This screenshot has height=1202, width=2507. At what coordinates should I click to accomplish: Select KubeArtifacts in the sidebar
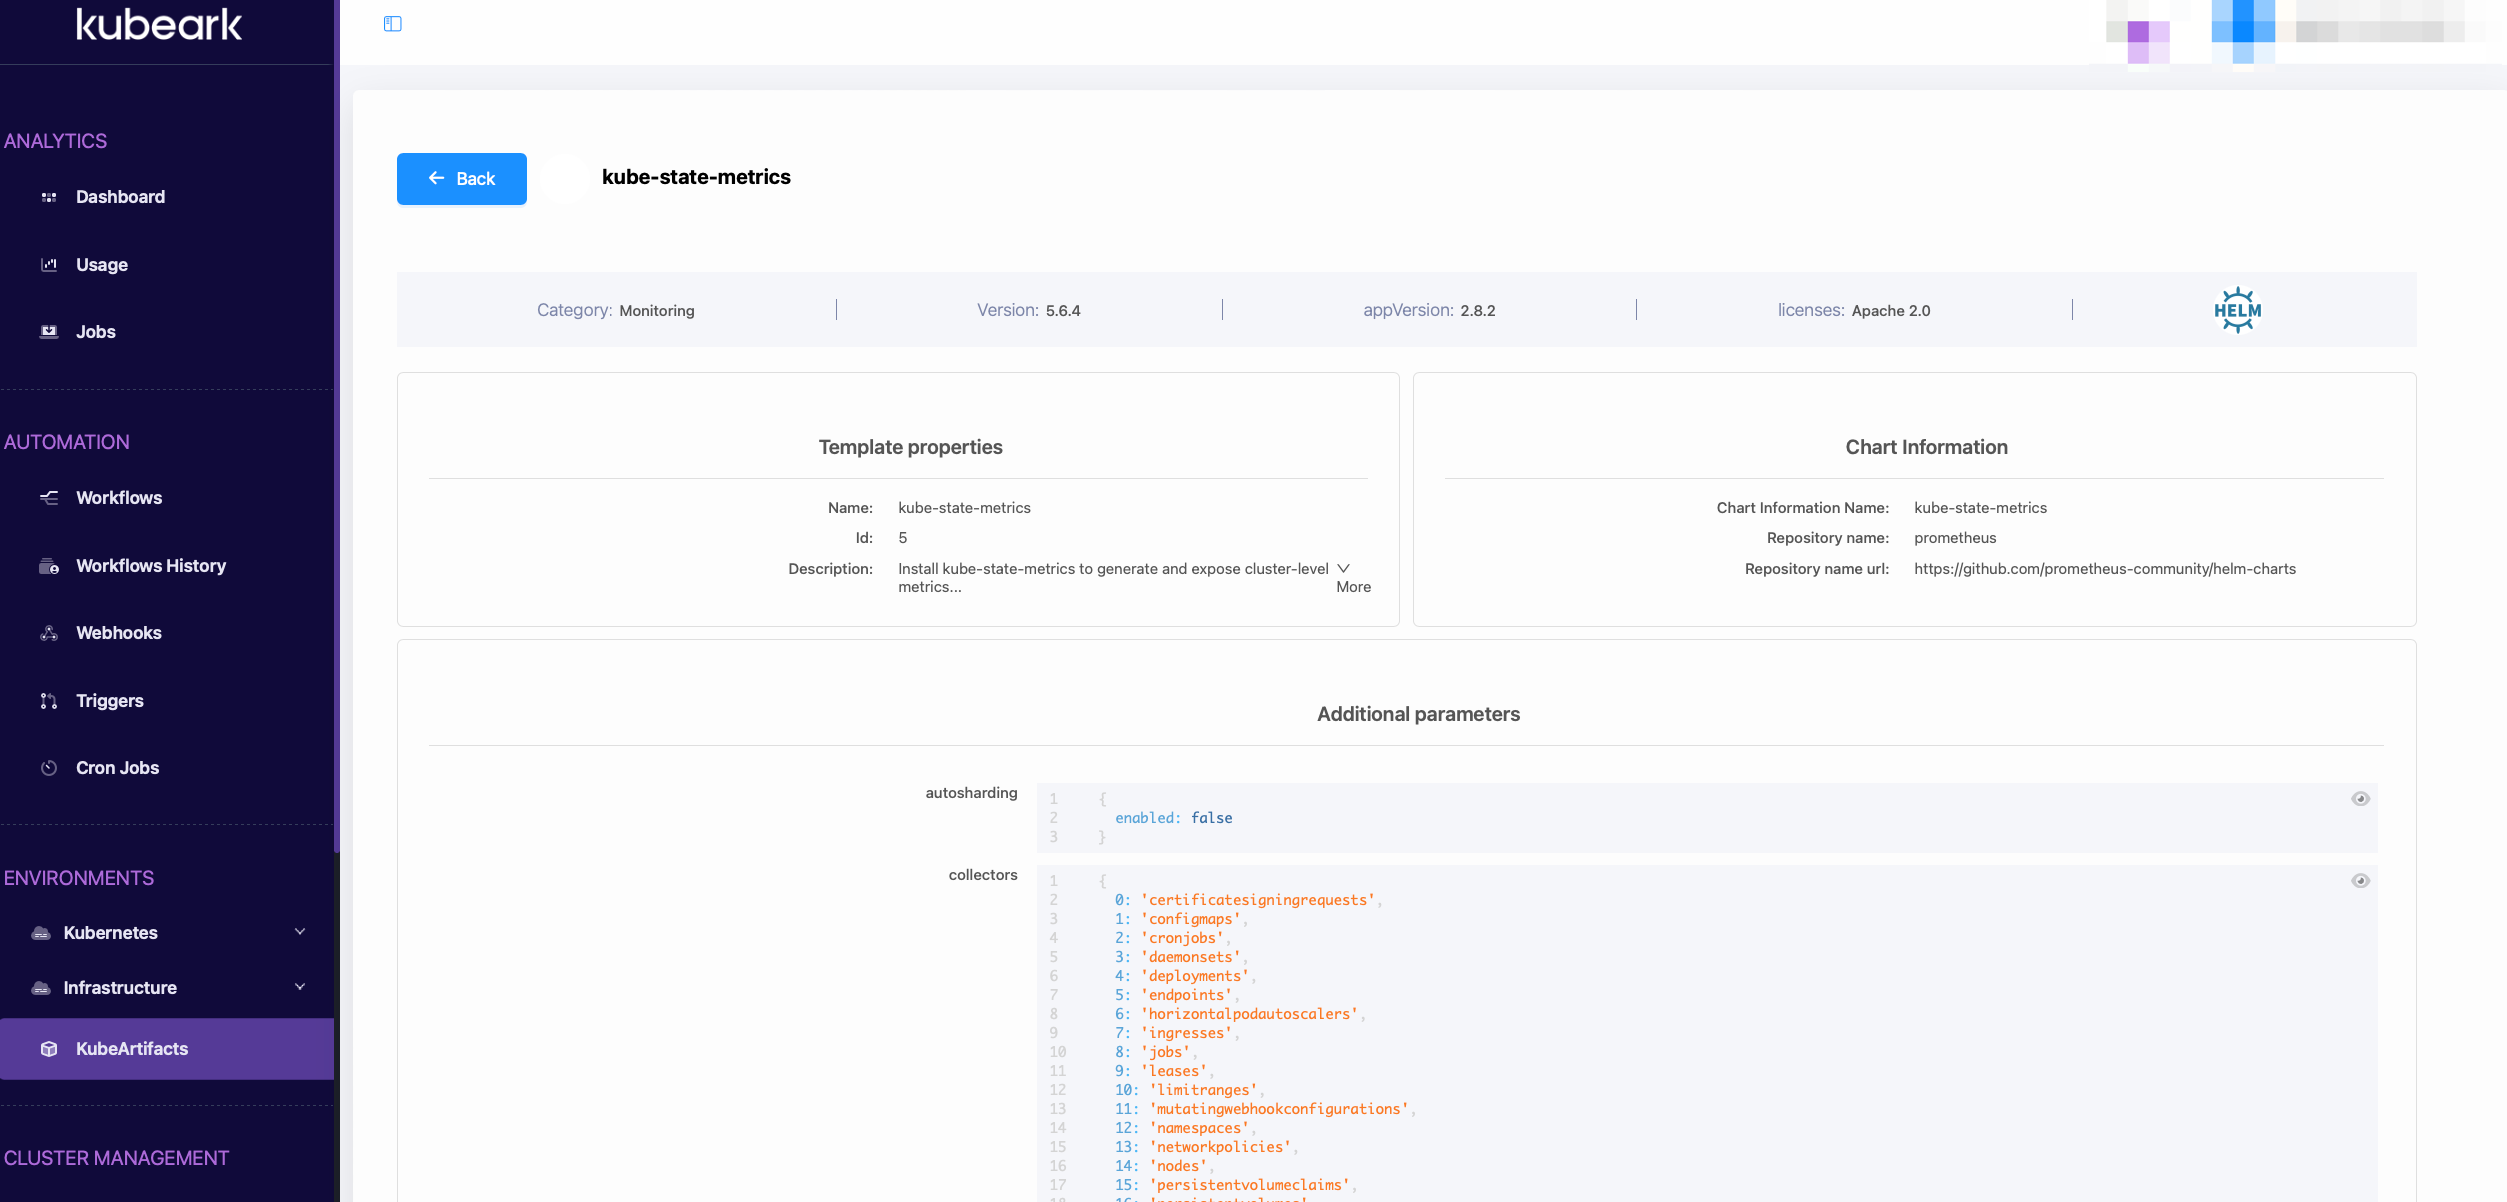(x=132, y=1049)
